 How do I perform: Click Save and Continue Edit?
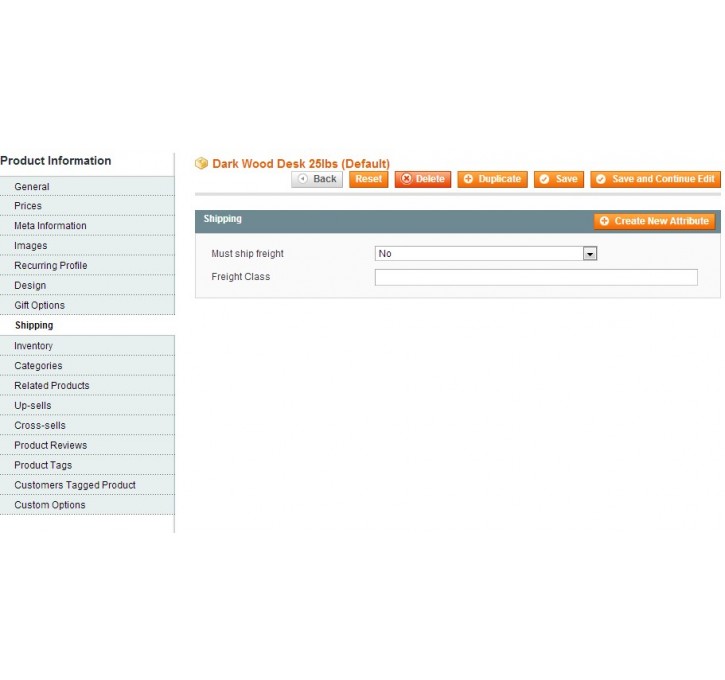pyautogui.click(x=655, y=179)
